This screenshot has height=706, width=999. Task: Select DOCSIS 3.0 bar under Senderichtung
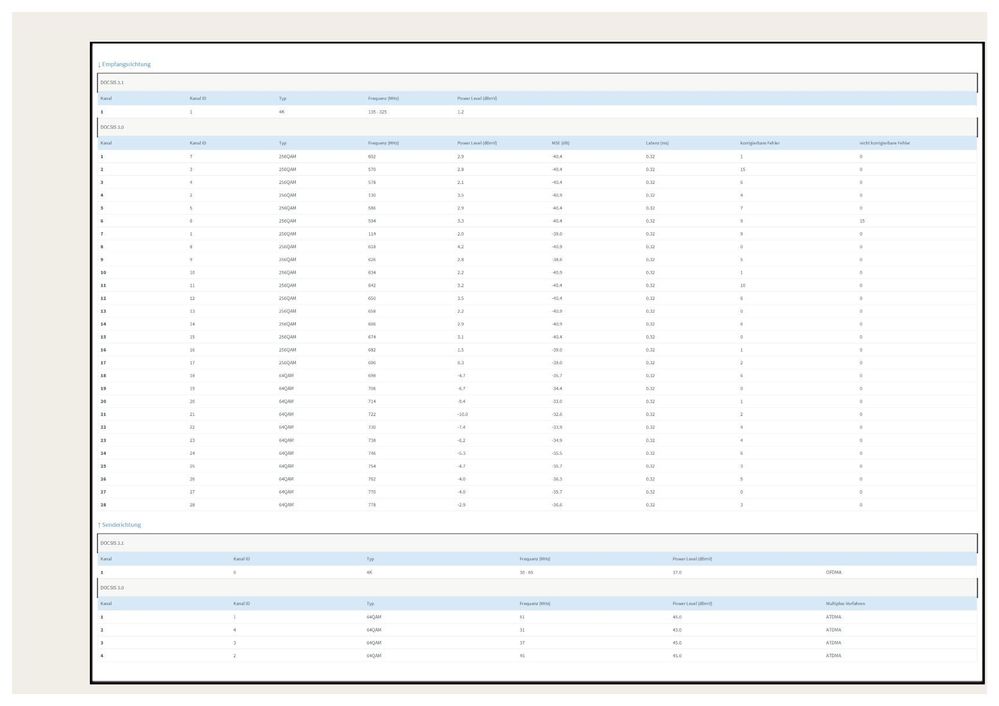coord(537,587)
